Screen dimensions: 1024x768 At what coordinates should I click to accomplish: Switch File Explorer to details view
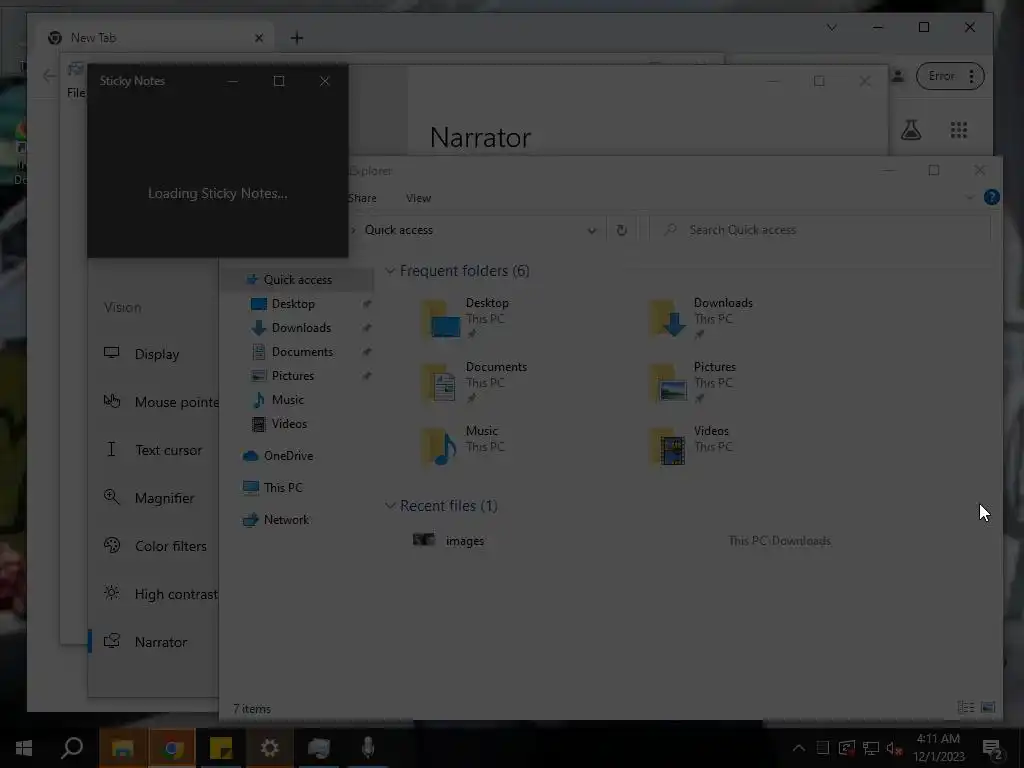965,707
